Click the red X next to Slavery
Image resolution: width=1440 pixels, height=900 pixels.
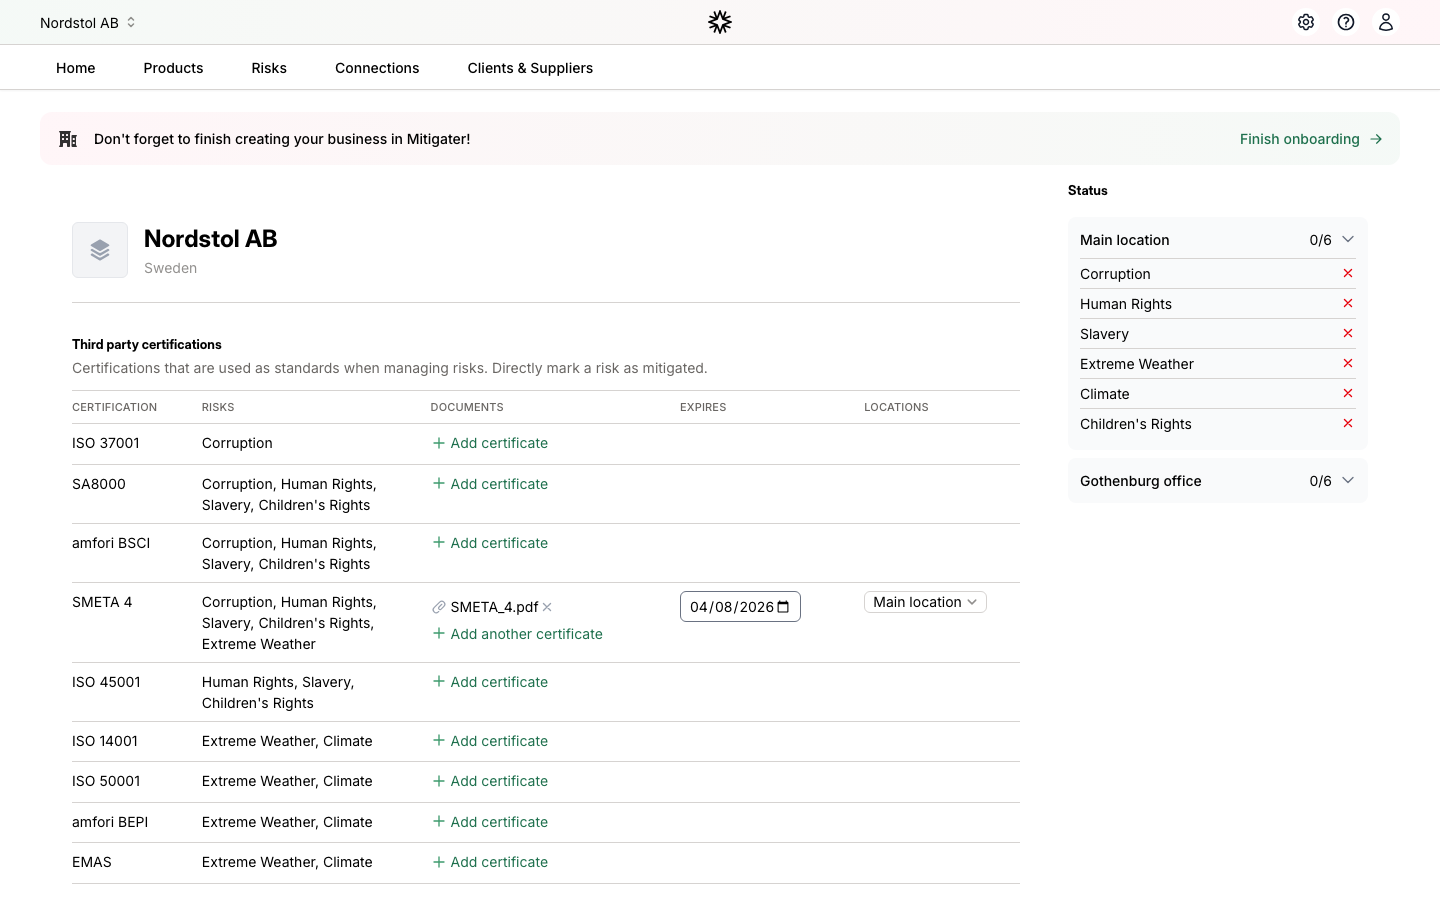[x=1348, y=333]
